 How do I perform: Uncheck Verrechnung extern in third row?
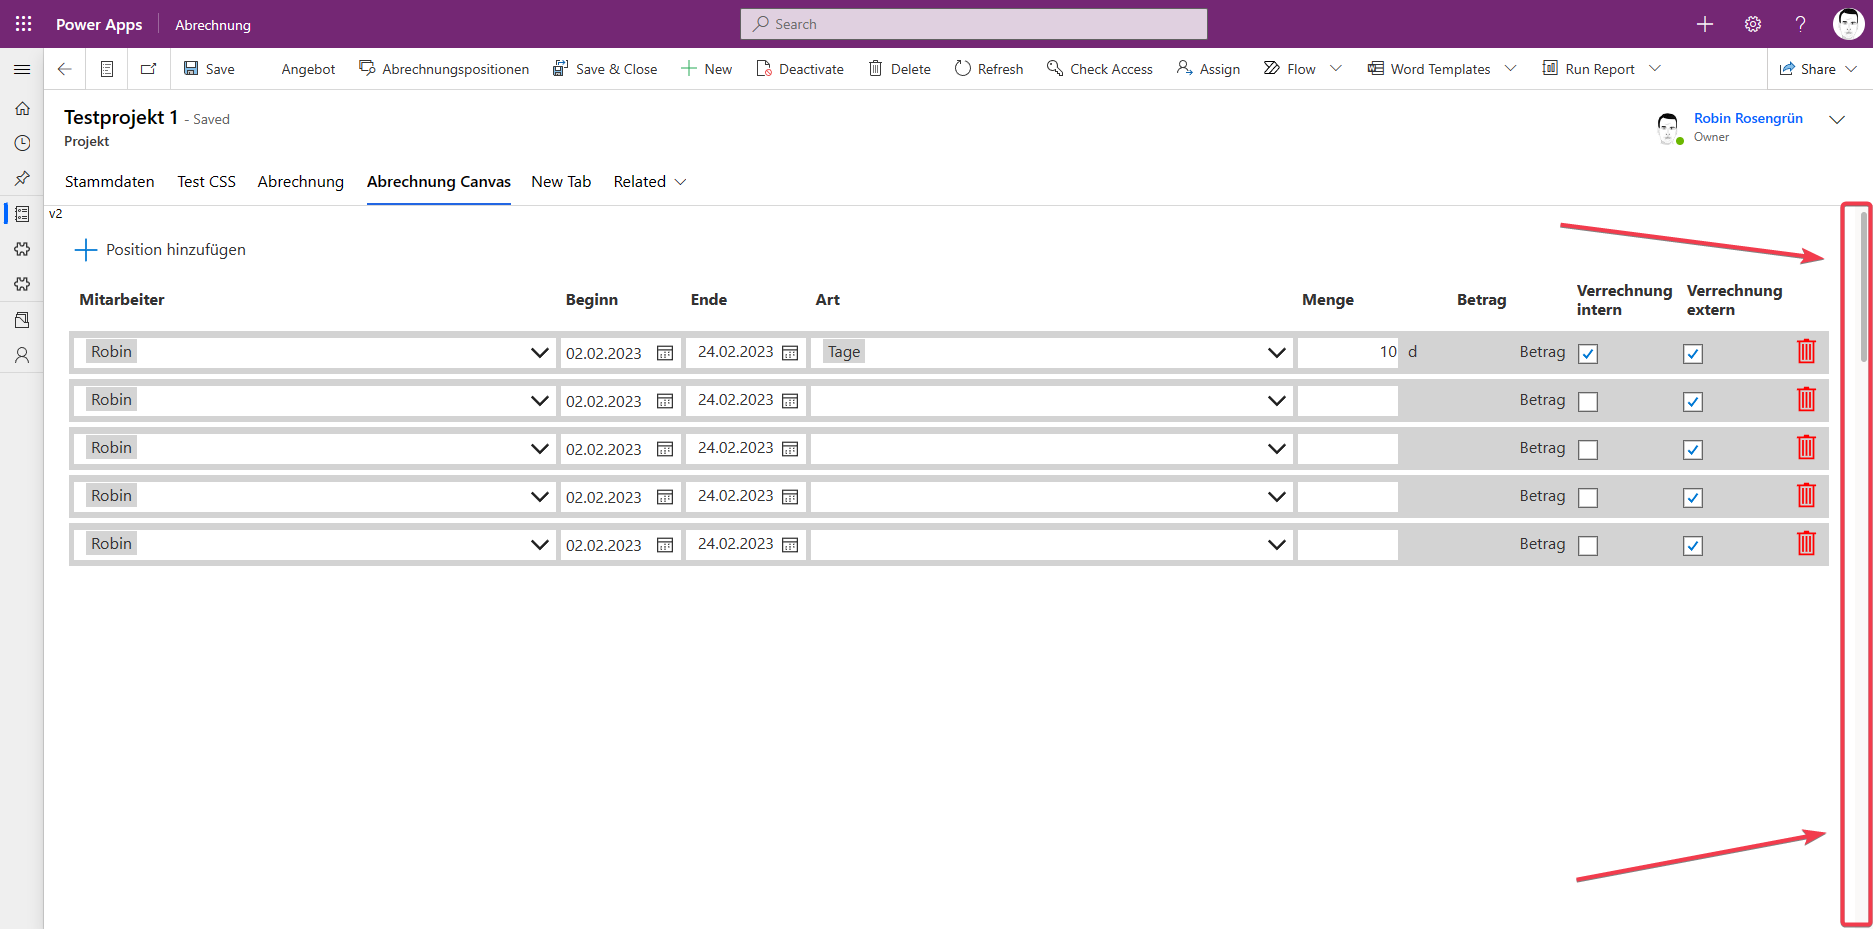pyautogui.click(x=1693, y=450)
